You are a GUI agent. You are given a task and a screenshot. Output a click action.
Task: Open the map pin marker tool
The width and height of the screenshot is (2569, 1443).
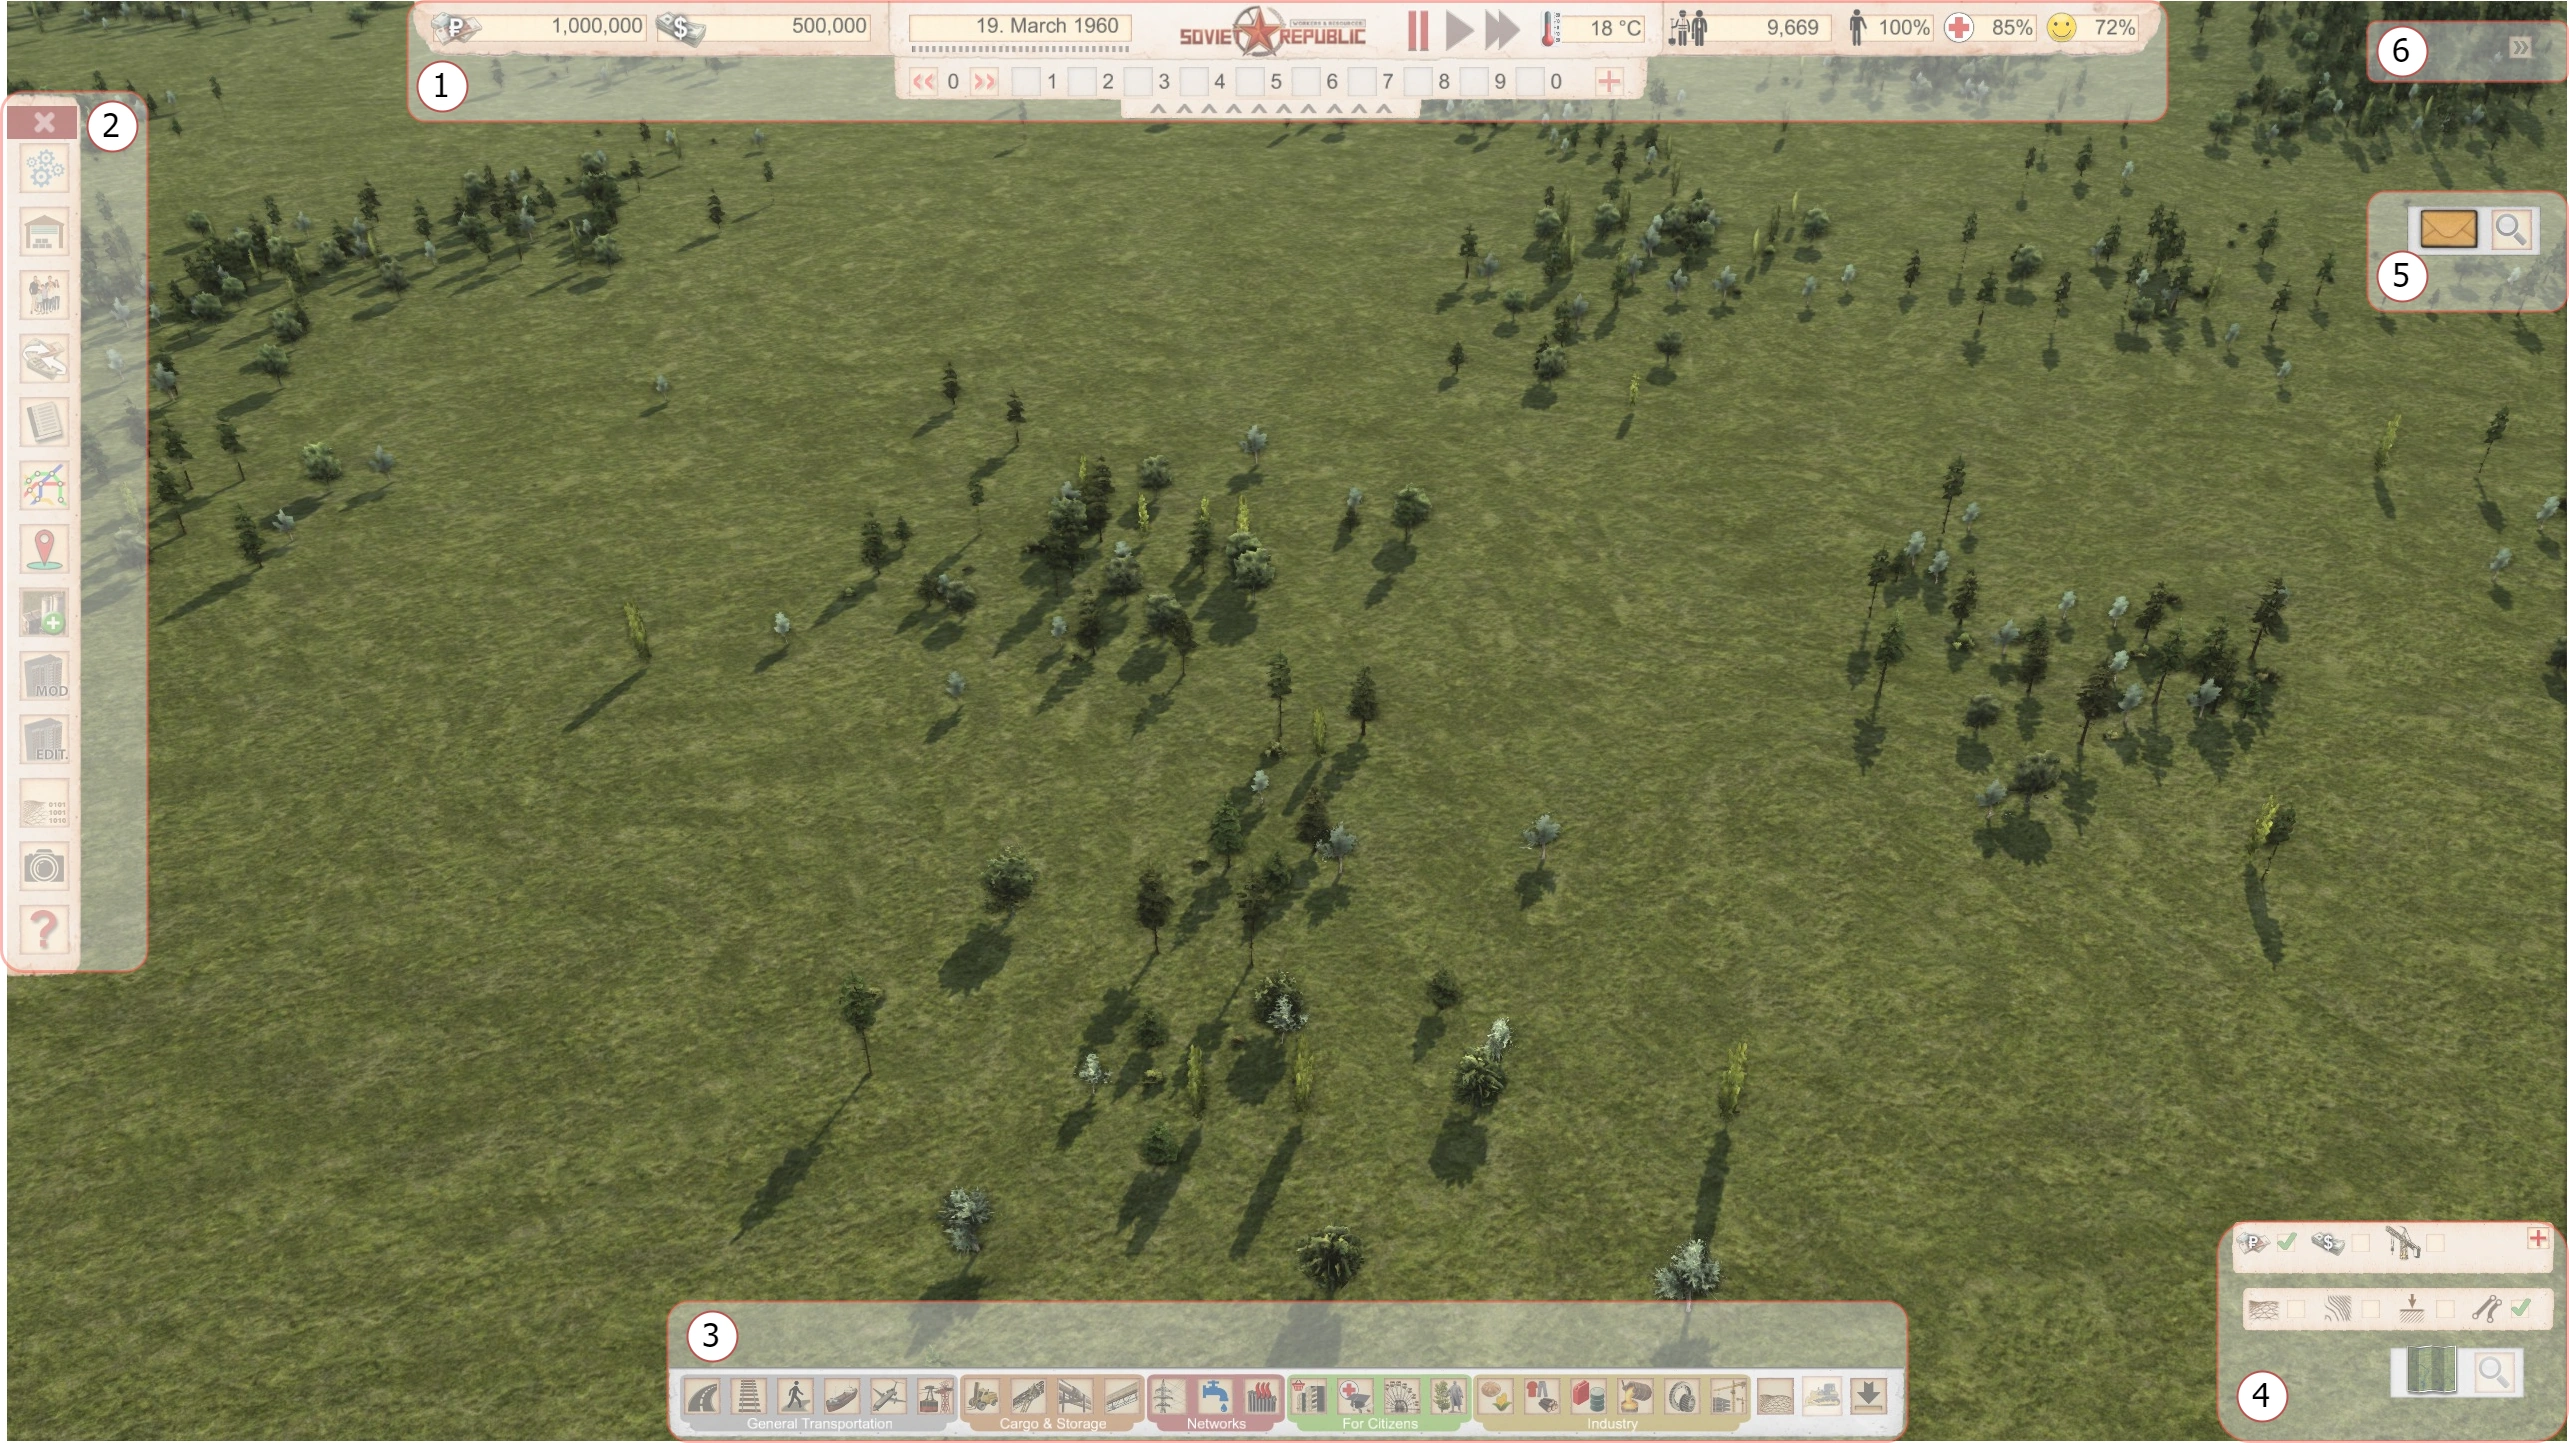(x=44, y=549)
